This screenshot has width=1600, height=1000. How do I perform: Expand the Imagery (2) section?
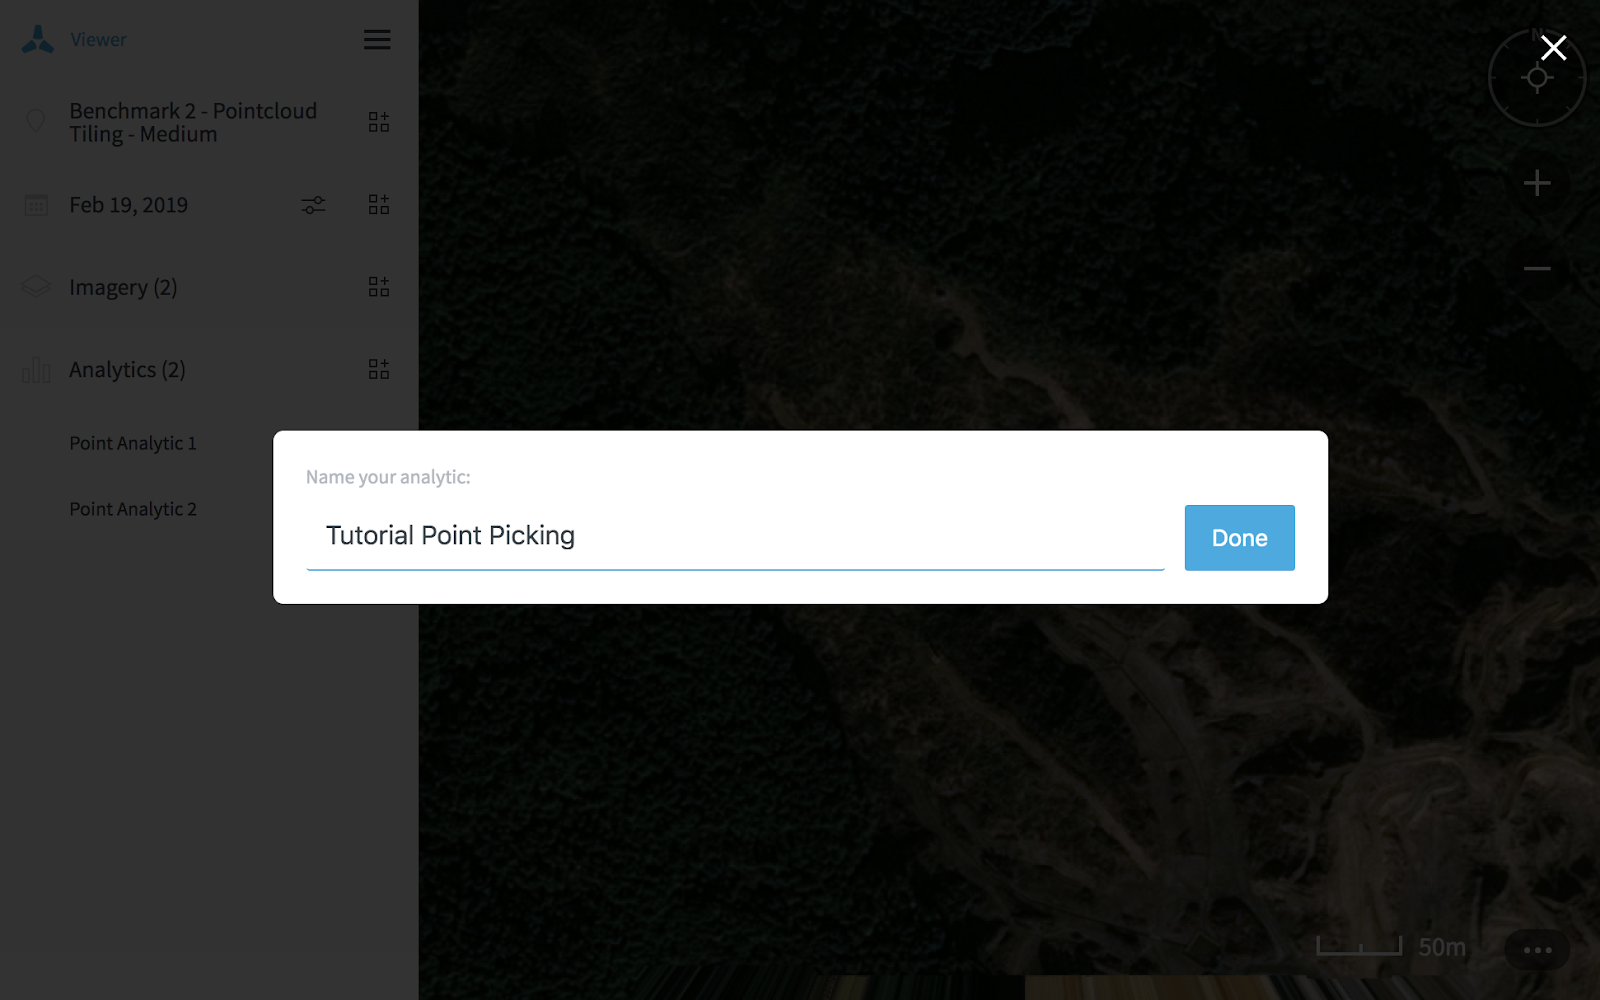point(123,288)
